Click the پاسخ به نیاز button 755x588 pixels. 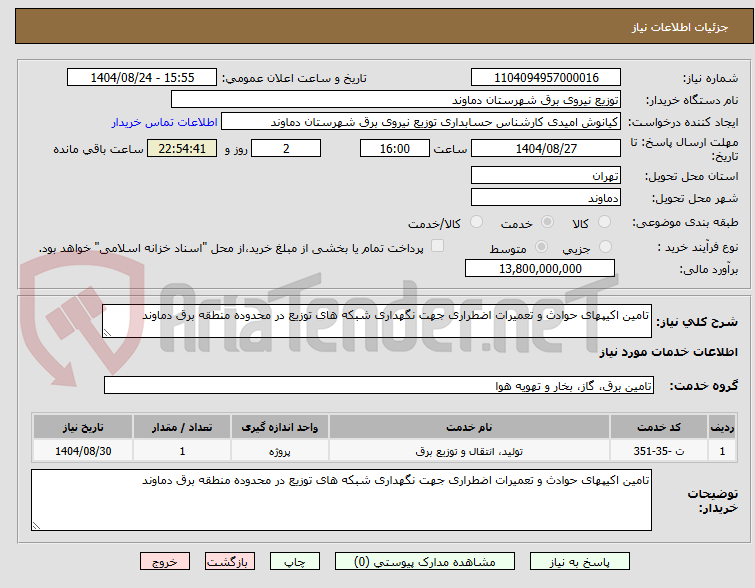[x=580, y=562]
